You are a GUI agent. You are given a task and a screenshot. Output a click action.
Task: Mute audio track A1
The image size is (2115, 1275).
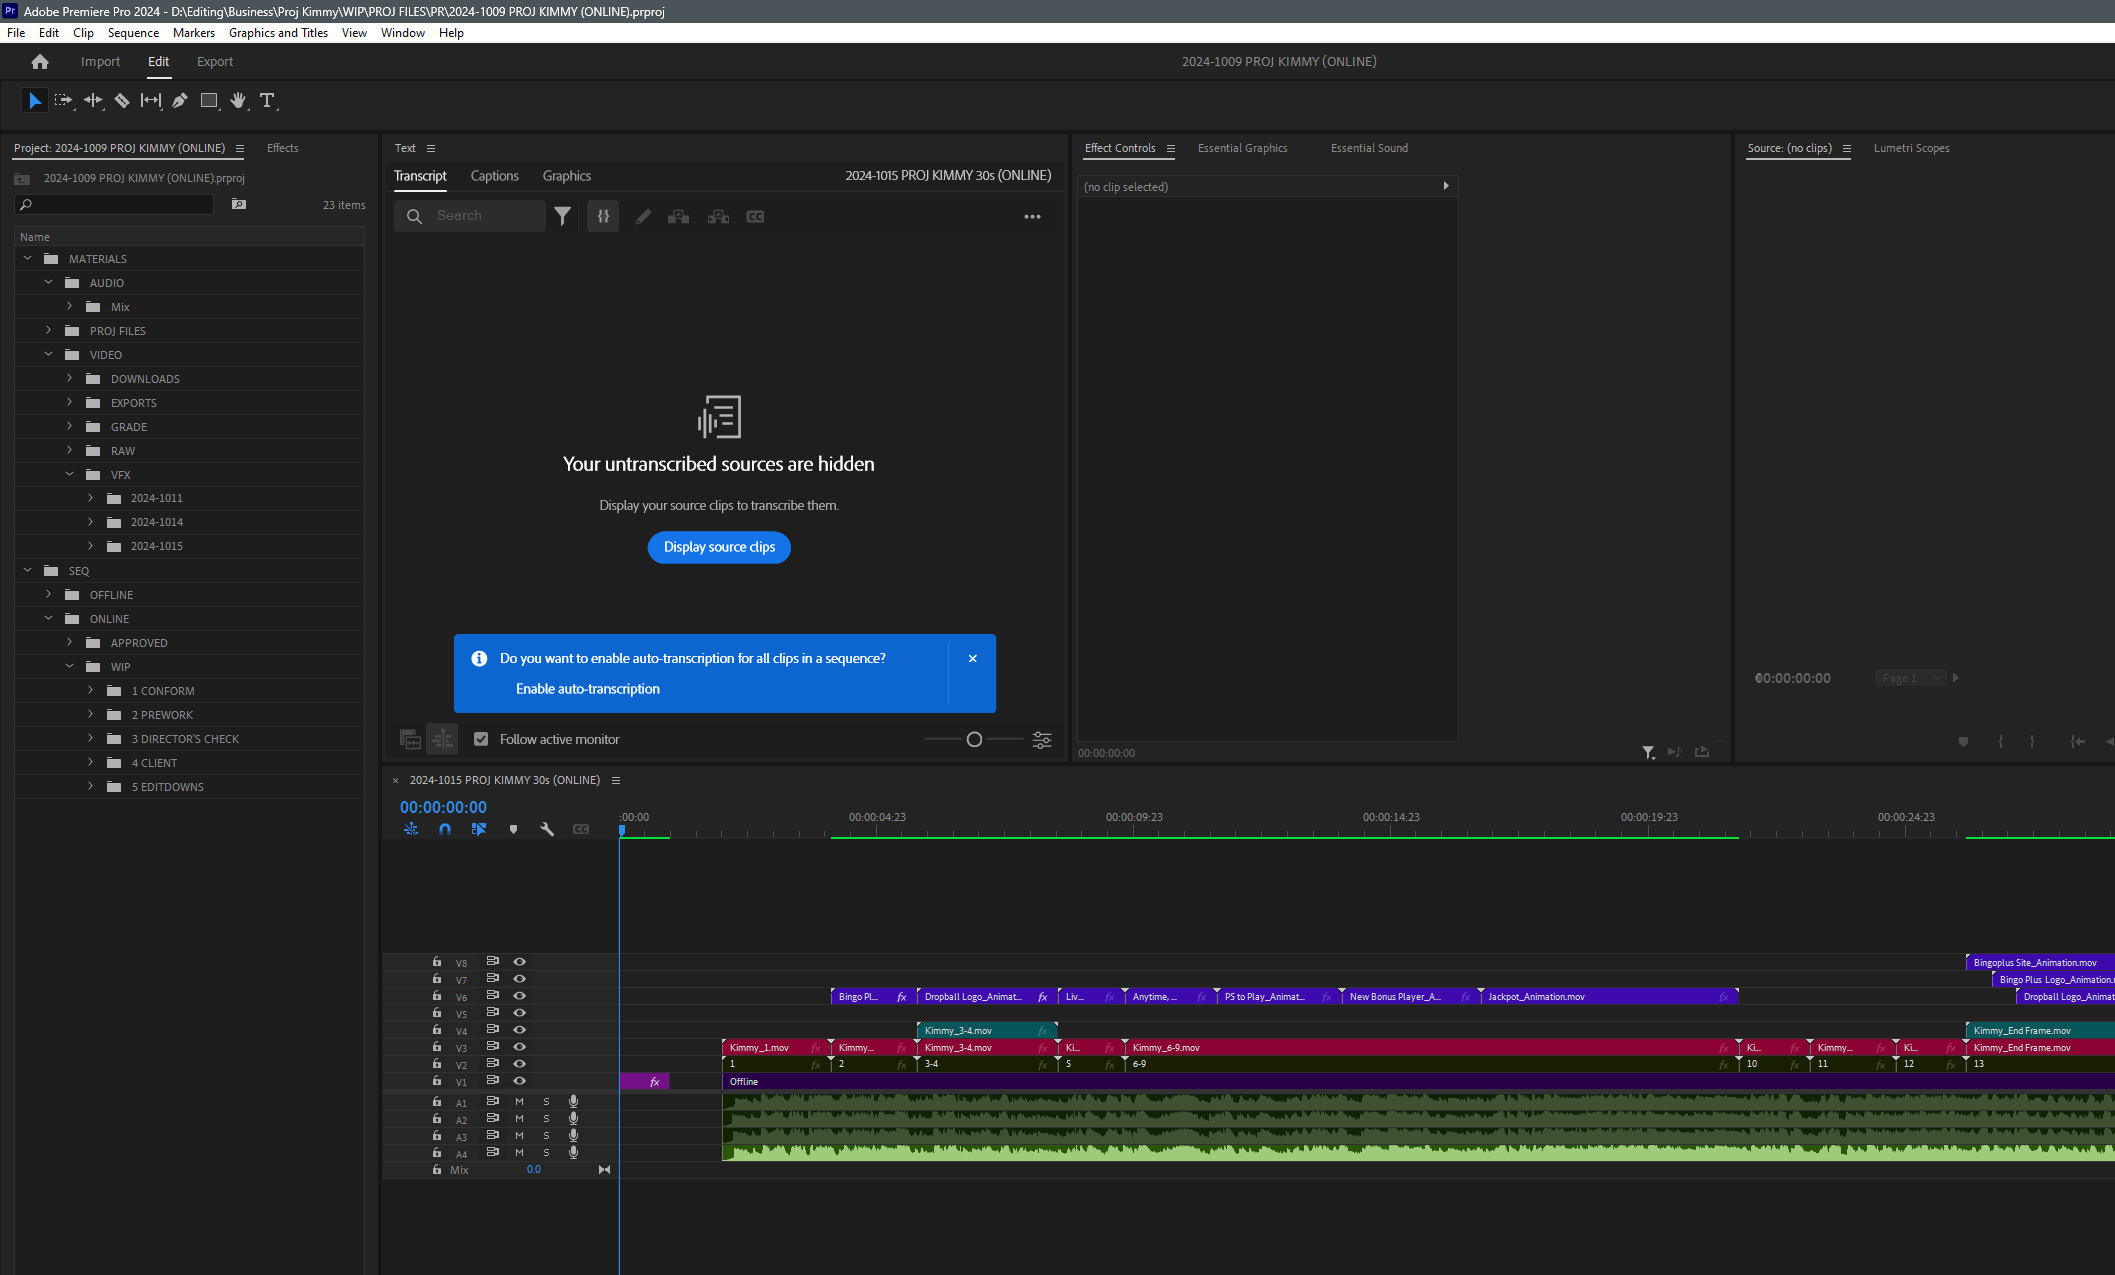tap(519, 1101)
